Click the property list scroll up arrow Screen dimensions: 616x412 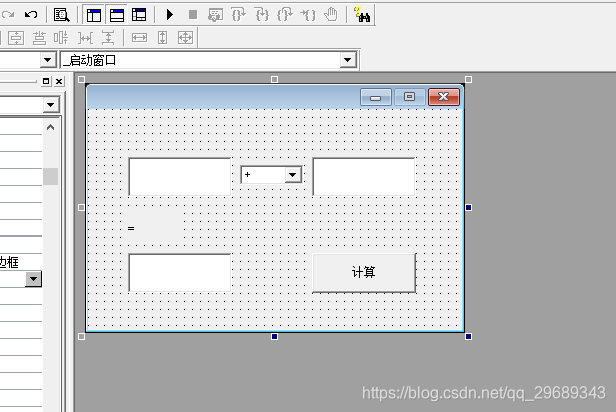click(x=50, y=127)
